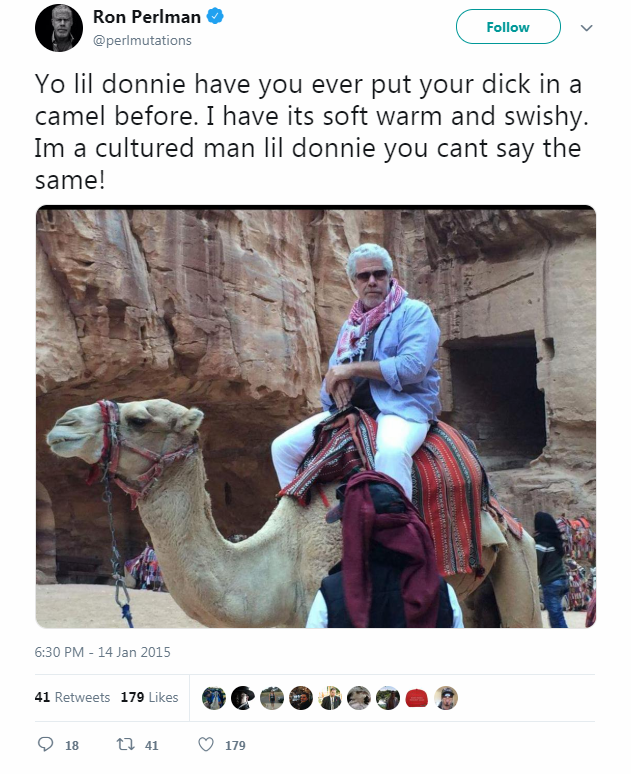Viewport: 631px width, 774px height.
Task: Follow the @perlmutations account
Action: click(x=507, y=27)
